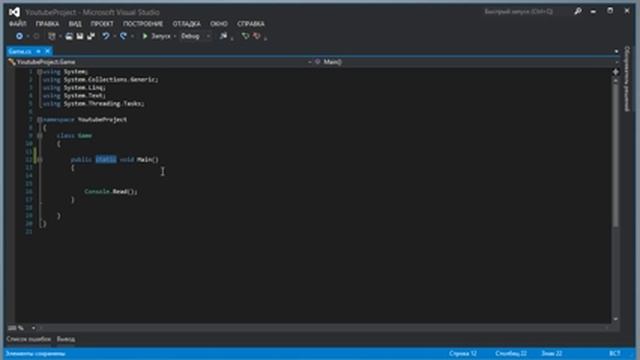This screenshot has height=360, width=640.
Task: Open the Список ошибок bottom tab
Action: coord(29,339)
